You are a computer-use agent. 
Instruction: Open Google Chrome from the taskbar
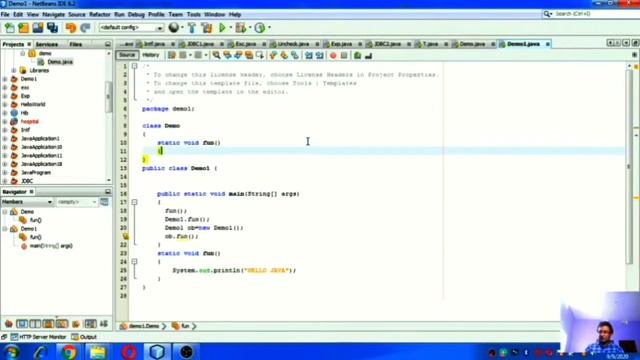[x=69, y=351]
